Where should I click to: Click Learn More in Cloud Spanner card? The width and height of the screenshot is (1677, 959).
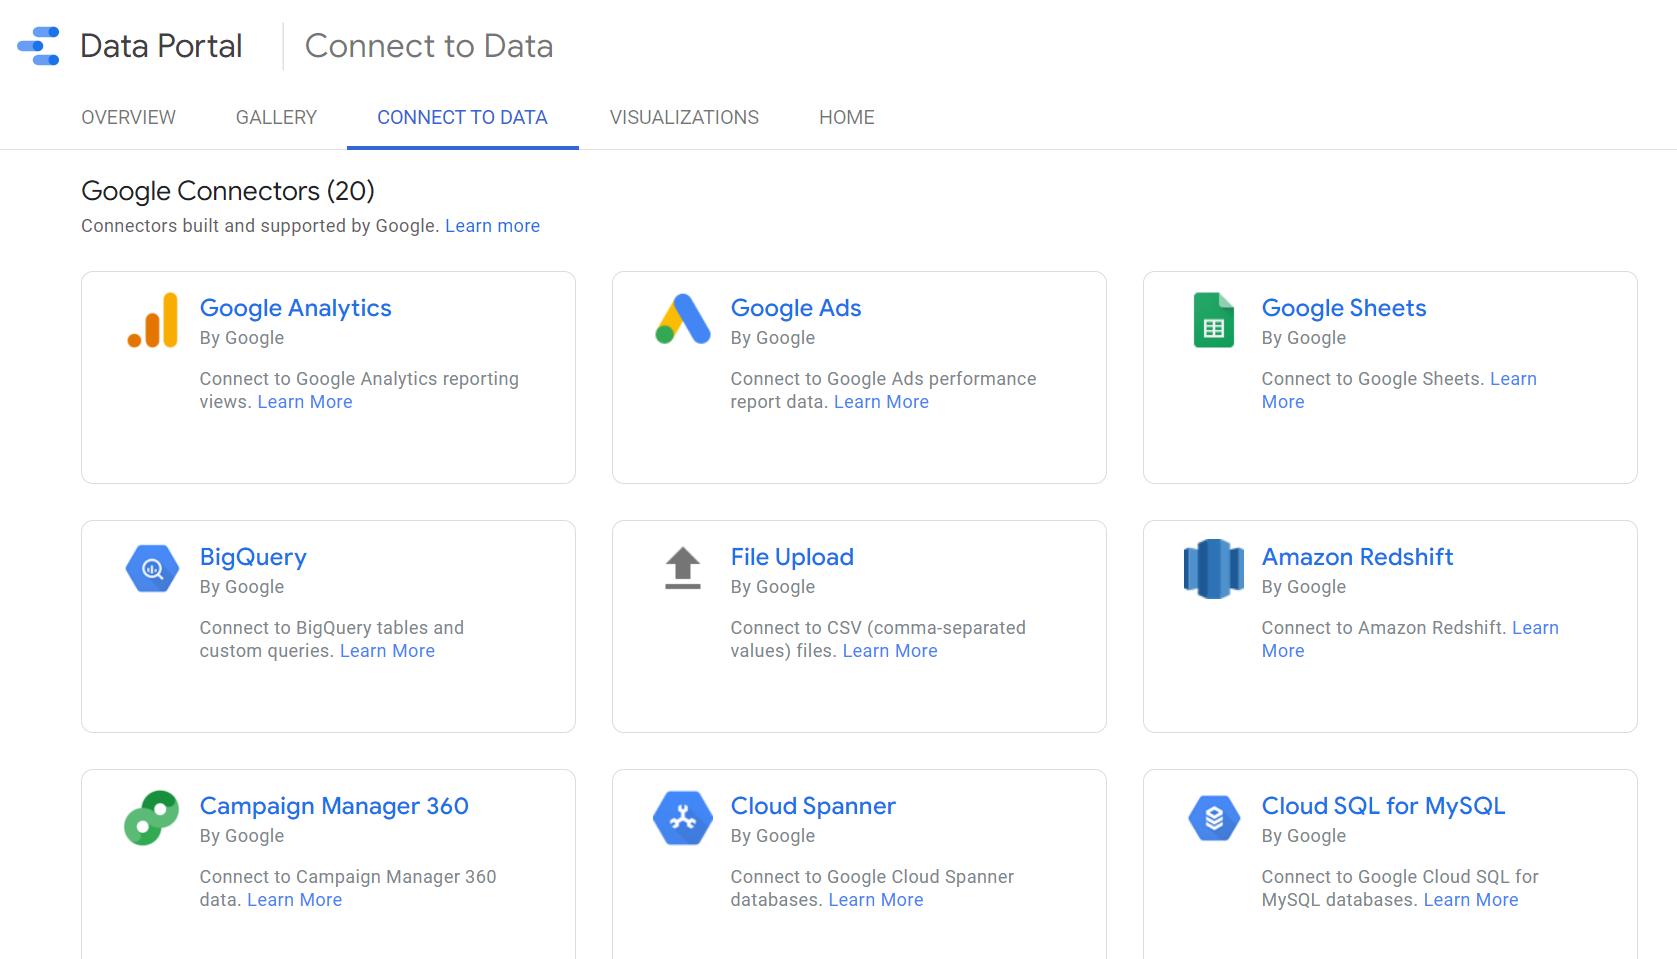tap(876, 900)
